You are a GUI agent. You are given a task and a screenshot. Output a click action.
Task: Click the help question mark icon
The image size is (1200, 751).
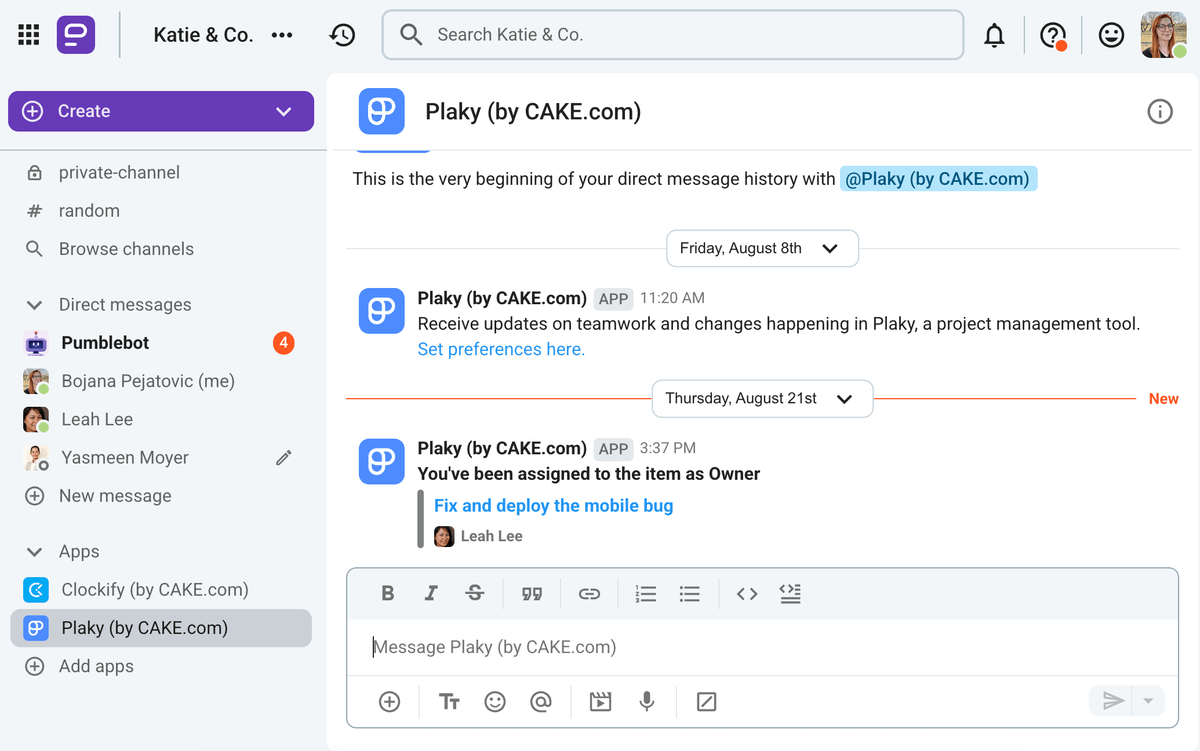(x=1052, y=36)
